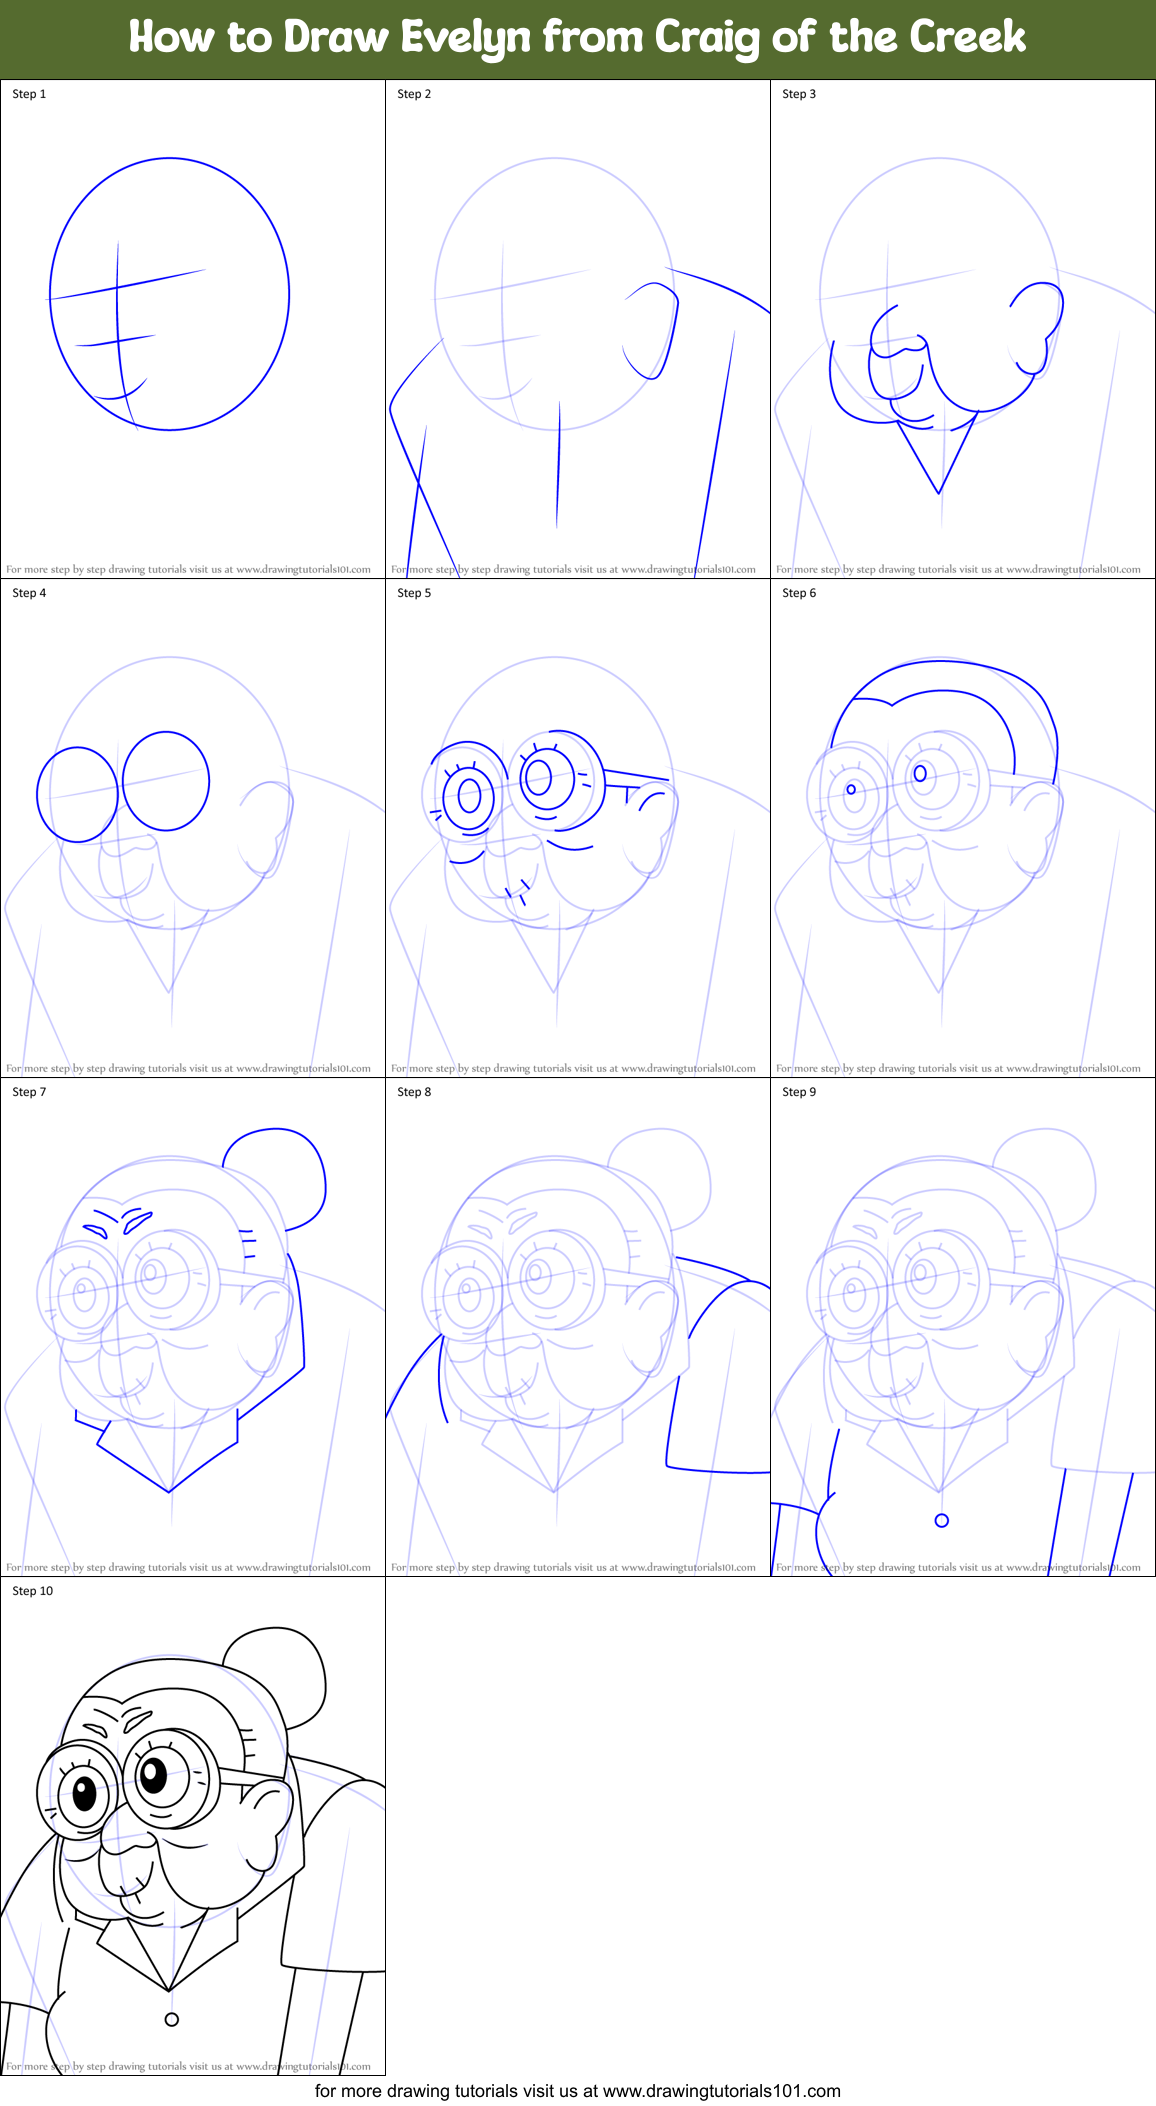The width and height of the screenshot is (1156, 2106).
Task: Click the Step 10 final drawing
Action: [193, 1826]
